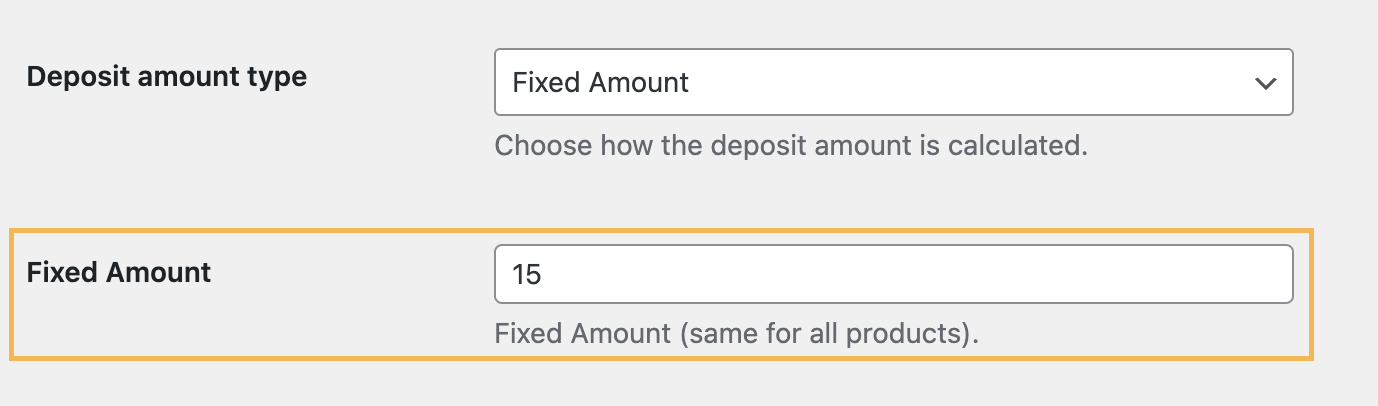Click the "Fixed Amount (same for all products)" description
The width and height of the screenshot is (1378, 406).
(736, 333)
